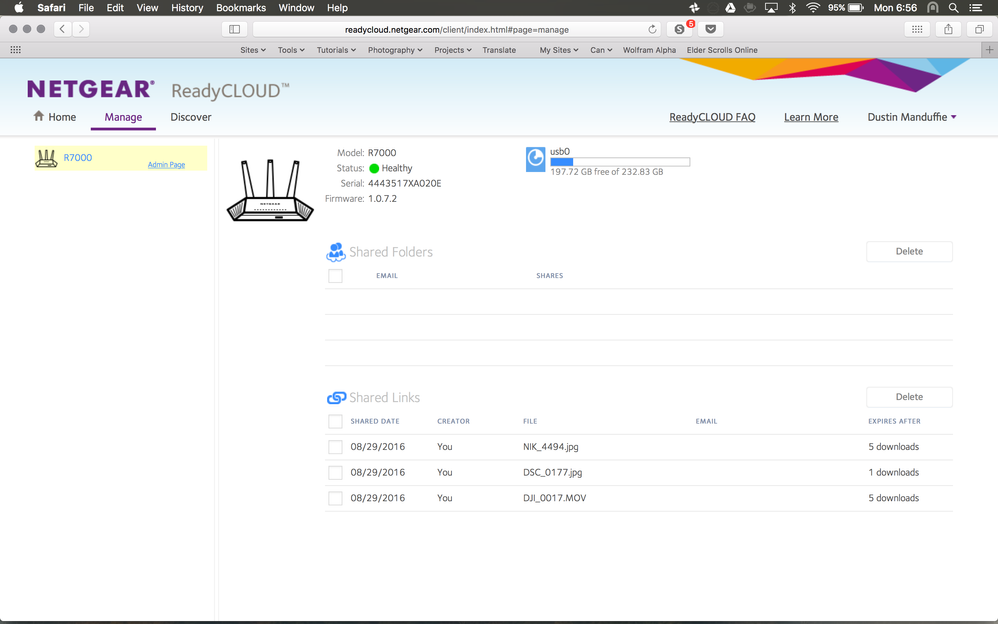
Task: Click the Shared Folders people icon
Action: (x=336, y=252)
